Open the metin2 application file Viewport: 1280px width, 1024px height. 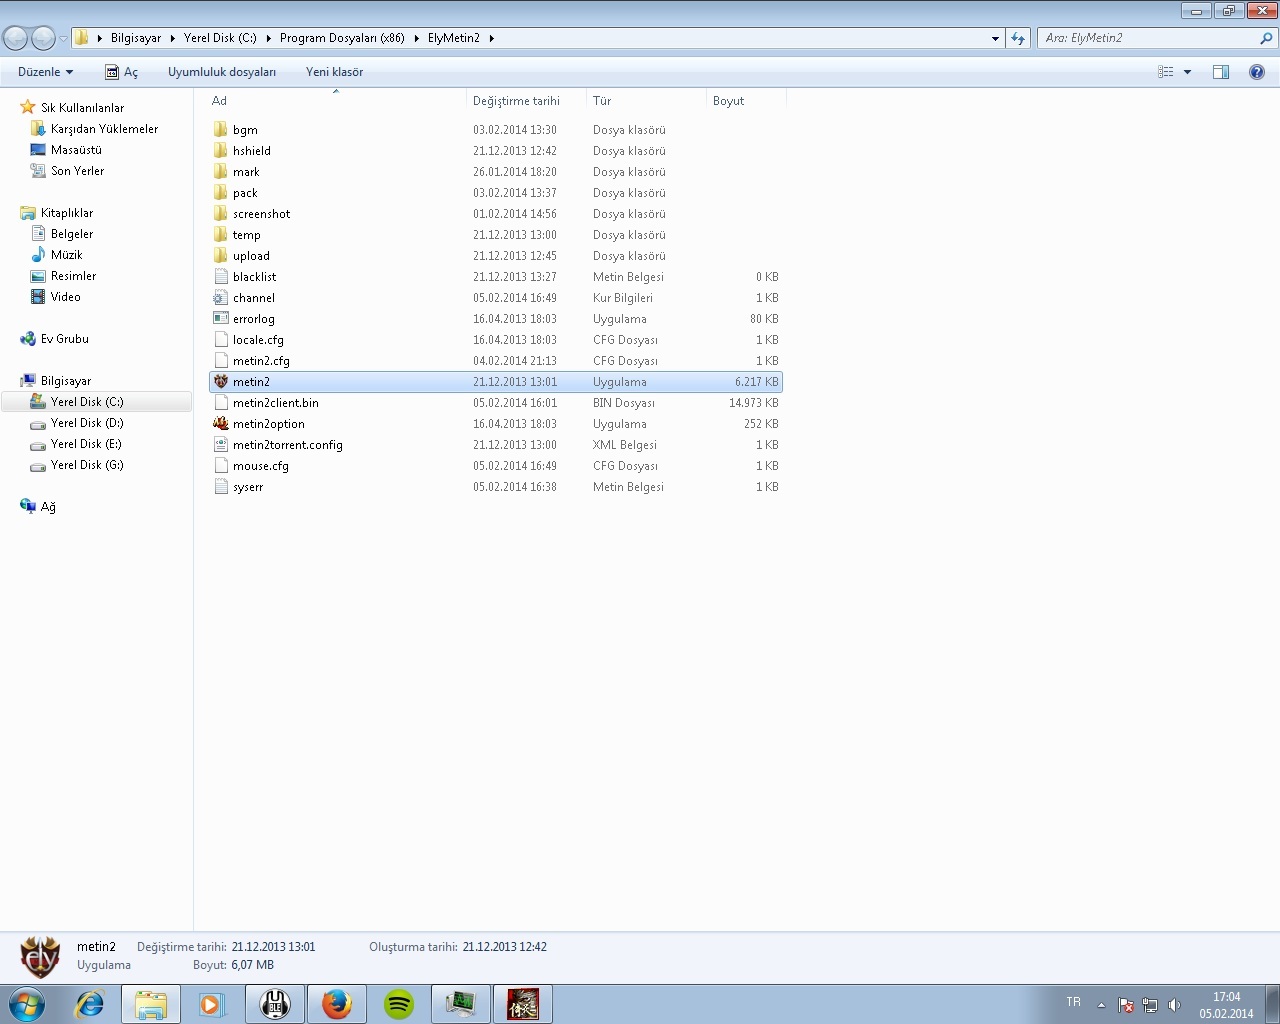tap(496, 382)
